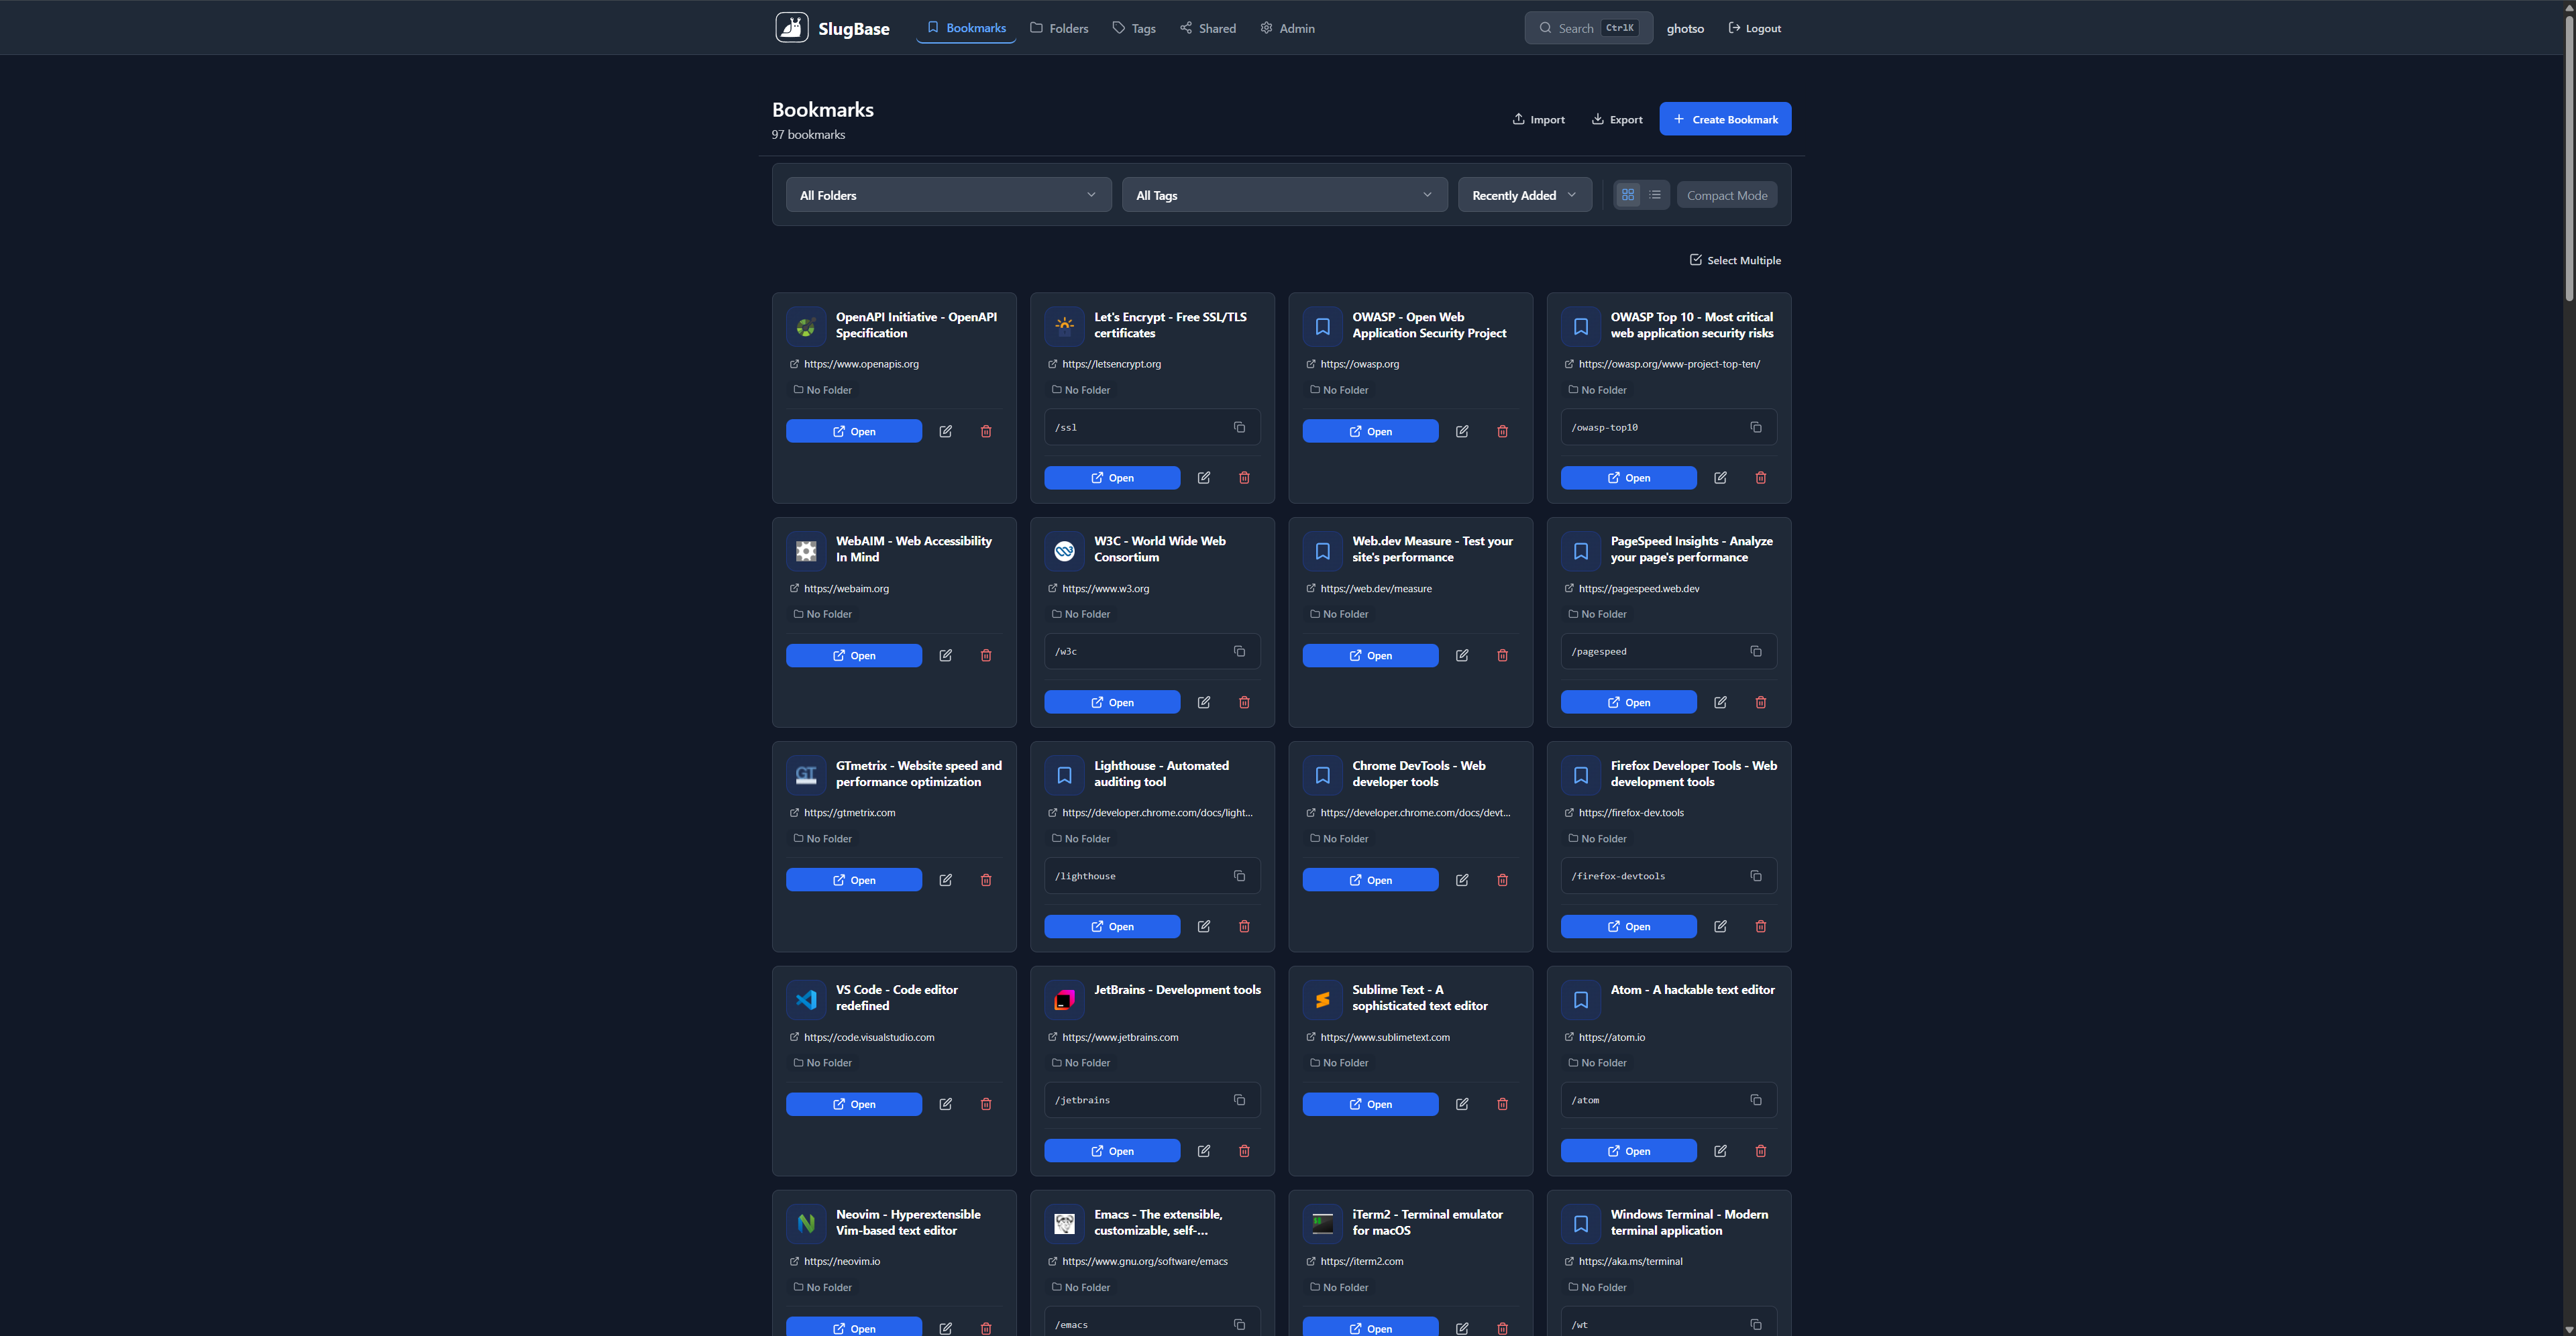Image resolution: width=2576 pixels, height=1336 pixels.
Task: Copy the /ssl slug shortcut
Action: coord(1239,427)
